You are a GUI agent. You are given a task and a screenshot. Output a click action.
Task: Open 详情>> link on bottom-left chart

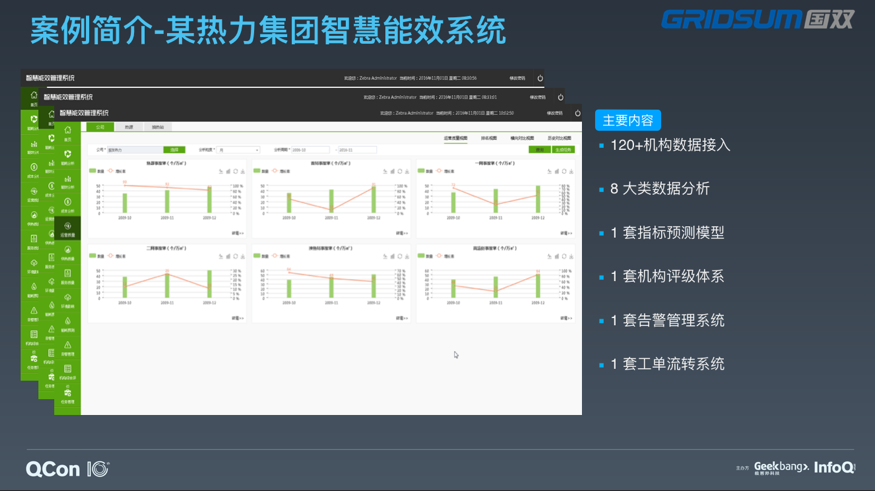pyautogui.click(x=238, y=318)
